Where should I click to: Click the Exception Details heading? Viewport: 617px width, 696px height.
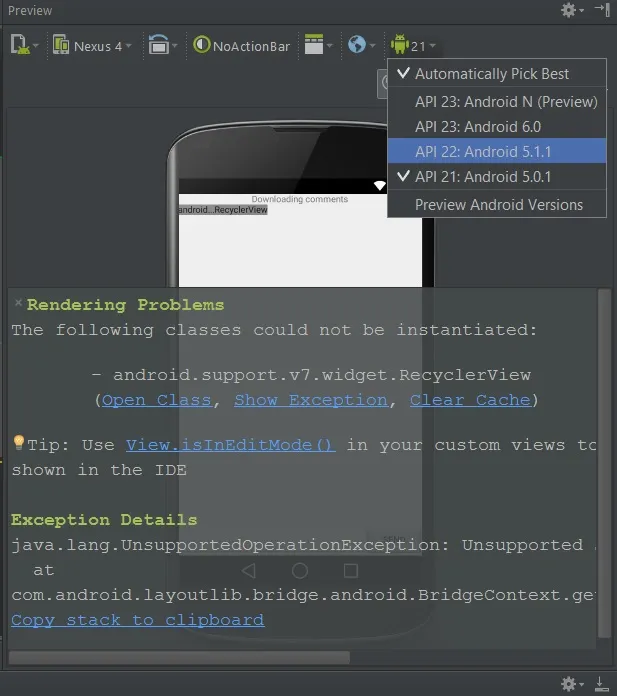pos(104,520)
